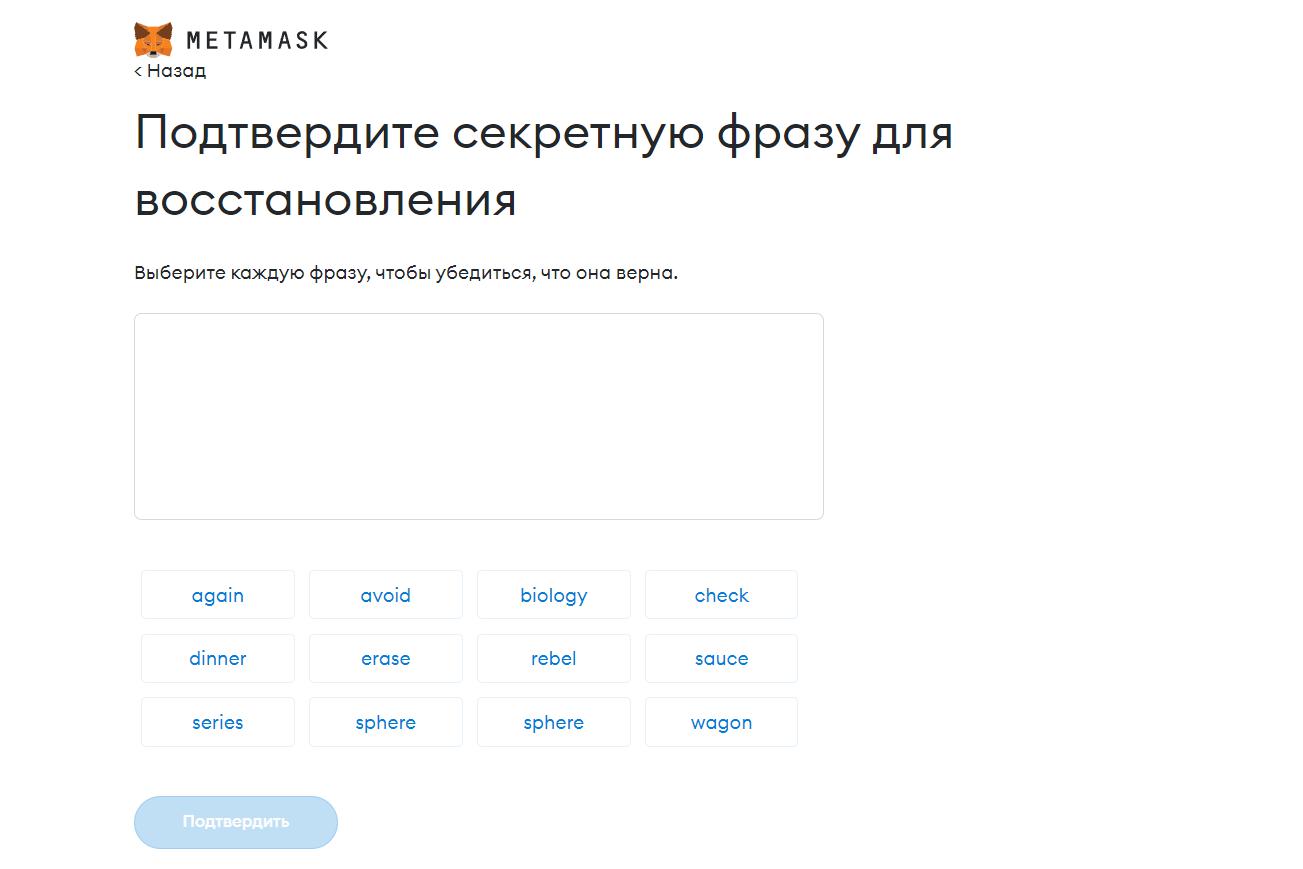Screen dimensions: 1303x869
Task: Click the empty seed phrase area
Action: point(478,416)
